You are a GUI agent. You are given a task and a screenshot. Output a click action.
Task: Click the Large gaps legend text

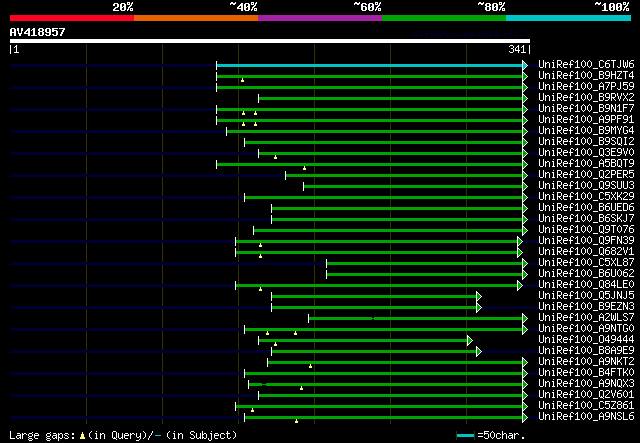(42, 436)
